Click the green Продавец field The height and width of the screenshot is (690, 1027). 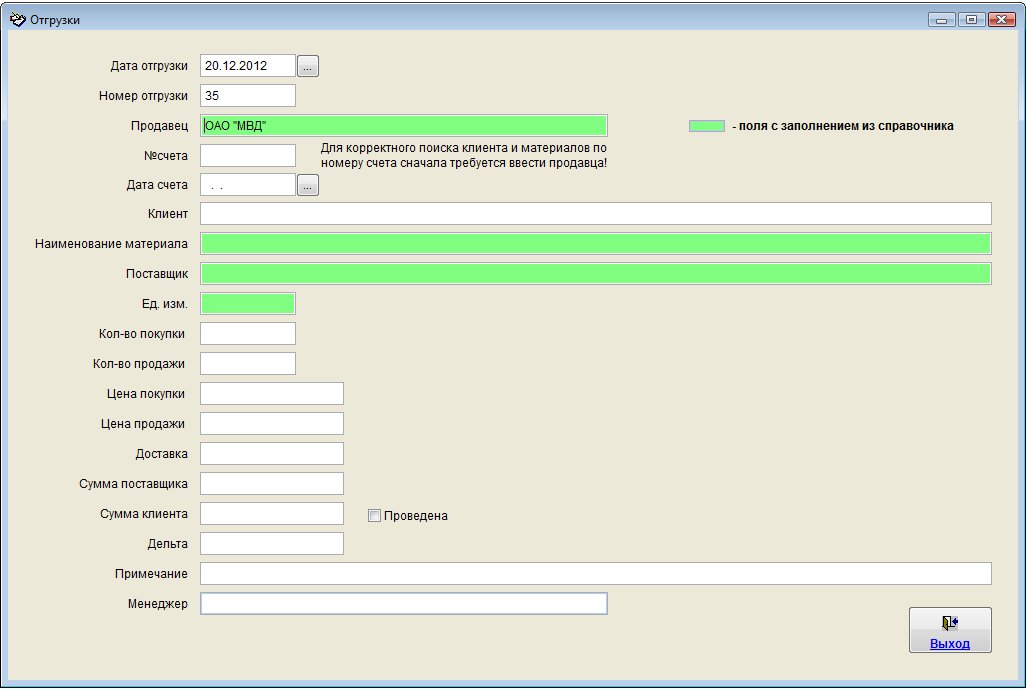coord(403,126)
